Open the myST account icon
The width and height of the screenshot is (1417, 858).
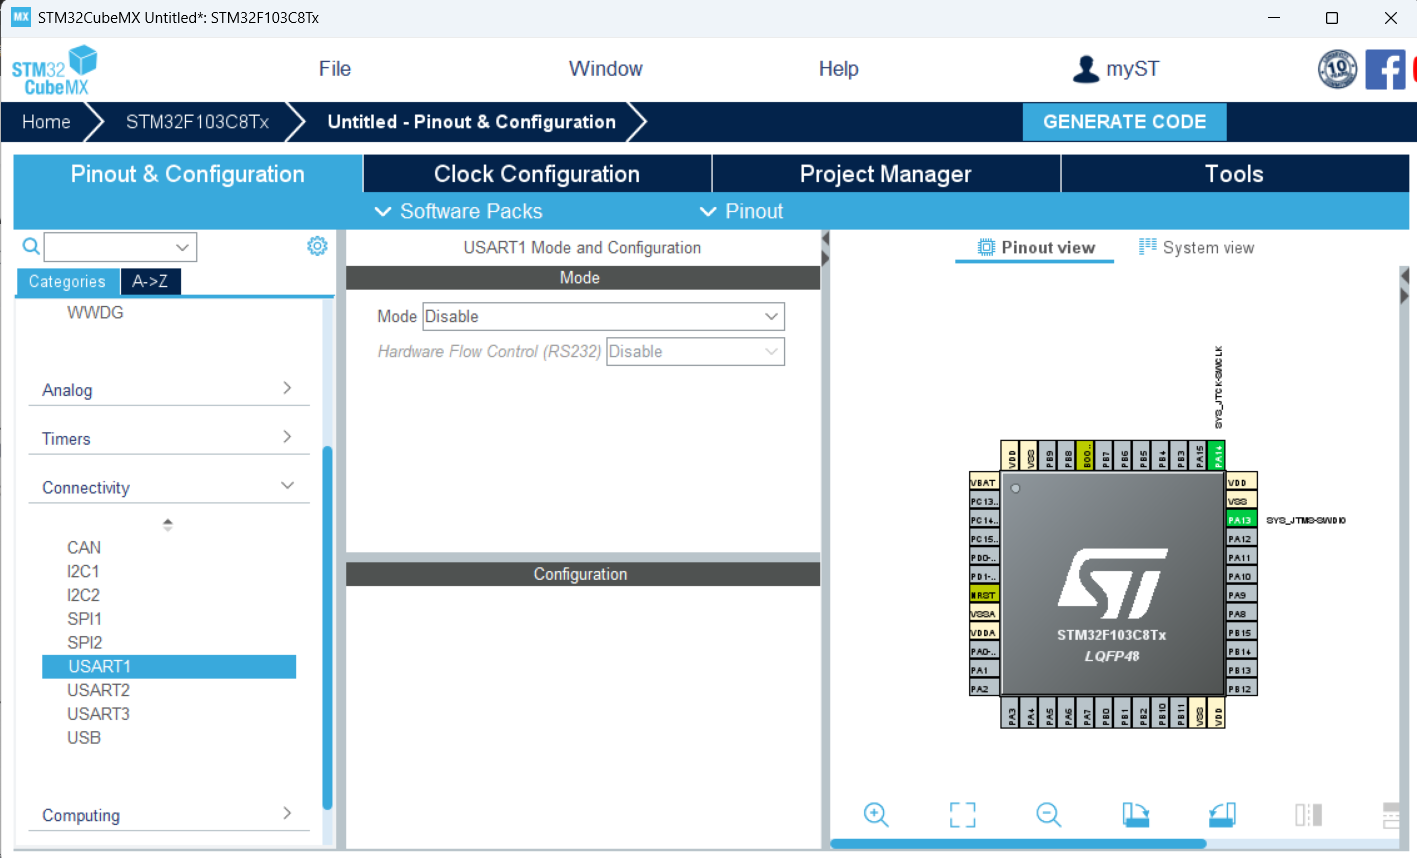(x=1085, y=69)
